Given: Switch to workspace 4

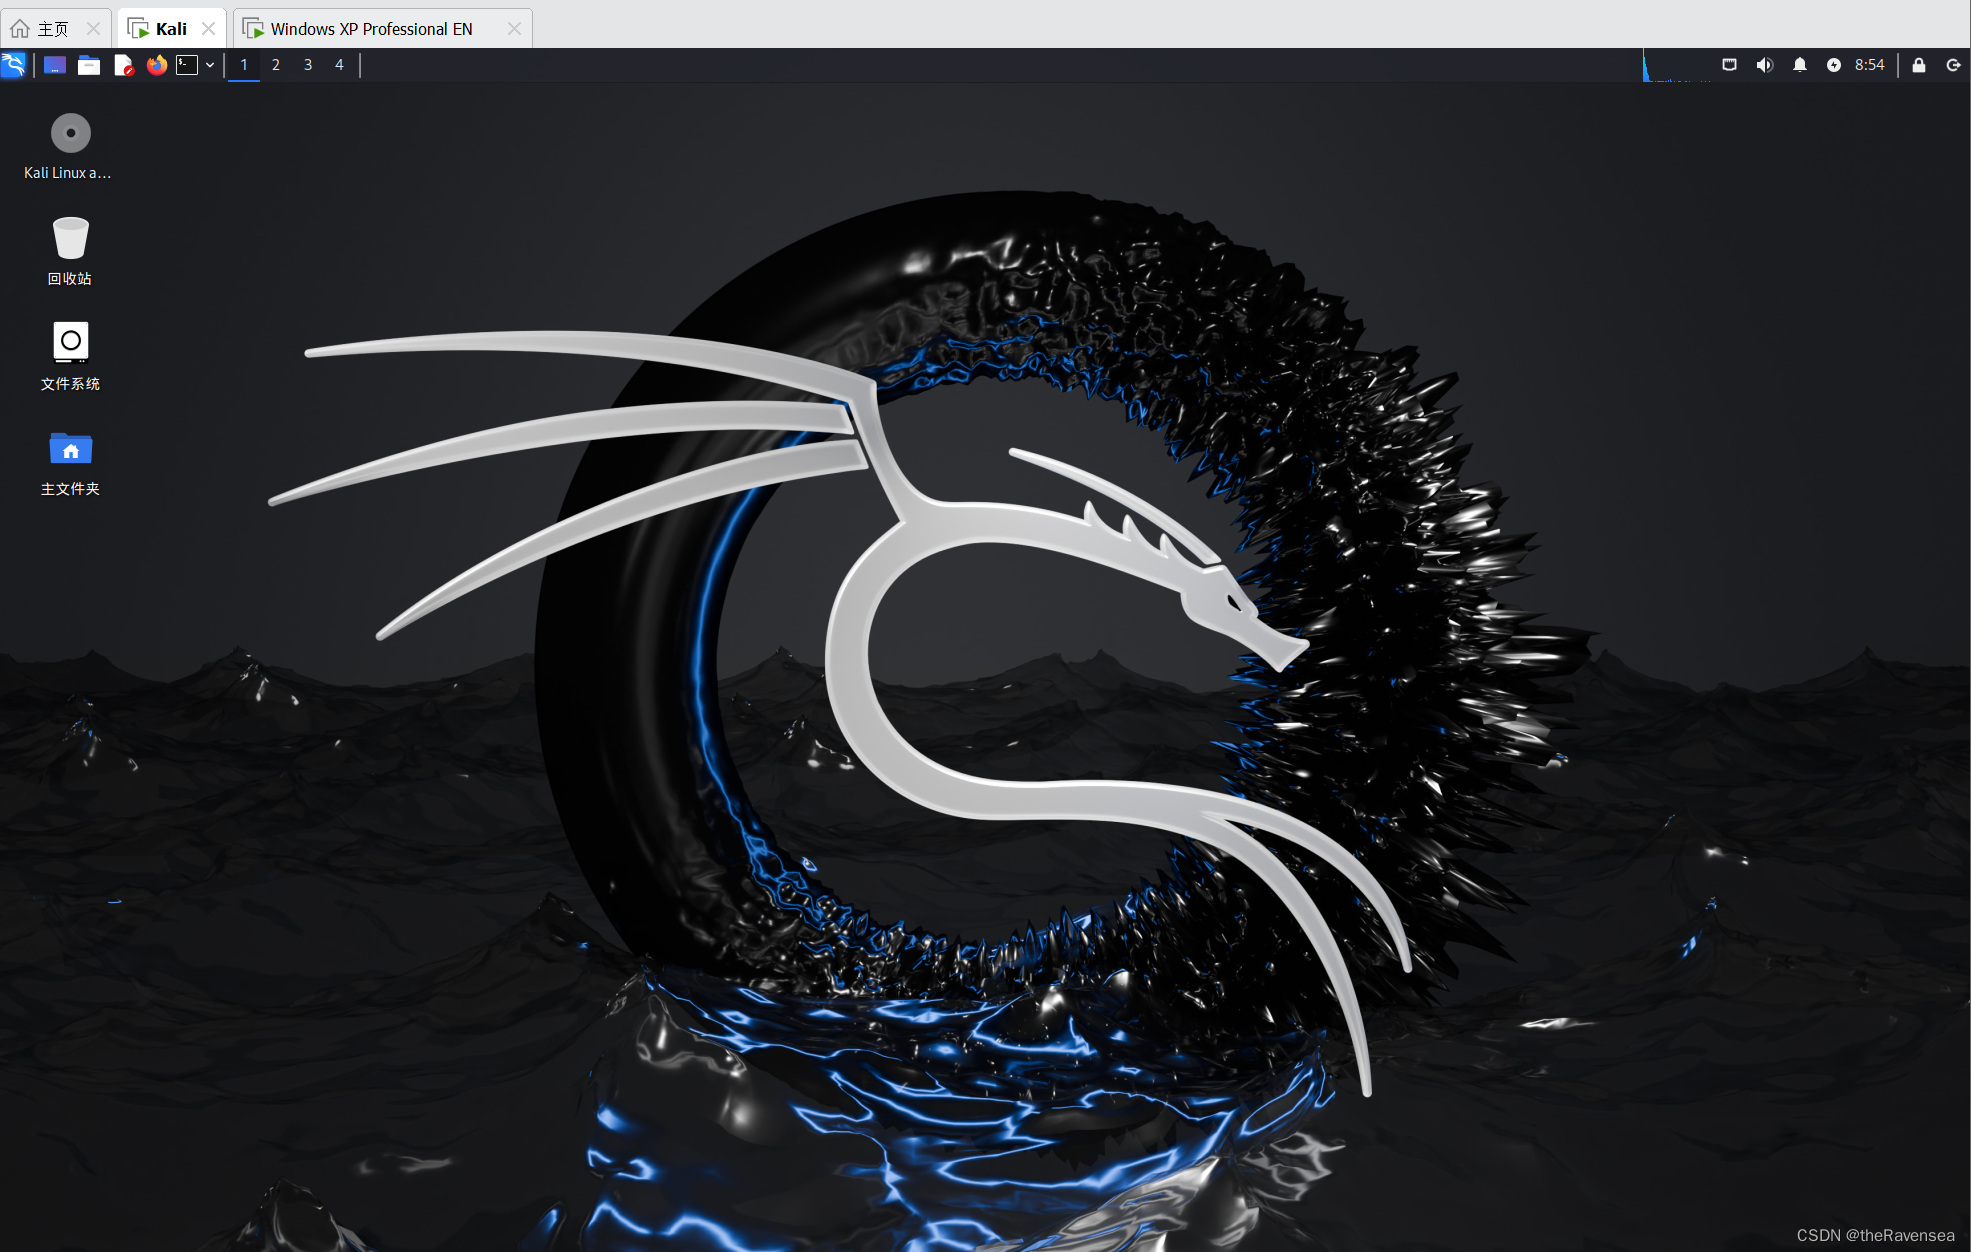Looking at the screenshot, I should pyautogui.click(x=340, y=65).
